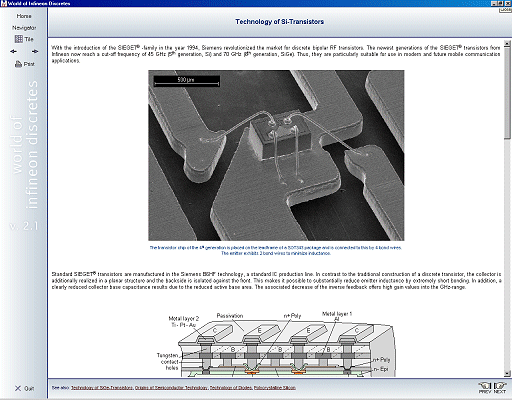
Task: Click the blue image caption text
Action: point(276,250)
